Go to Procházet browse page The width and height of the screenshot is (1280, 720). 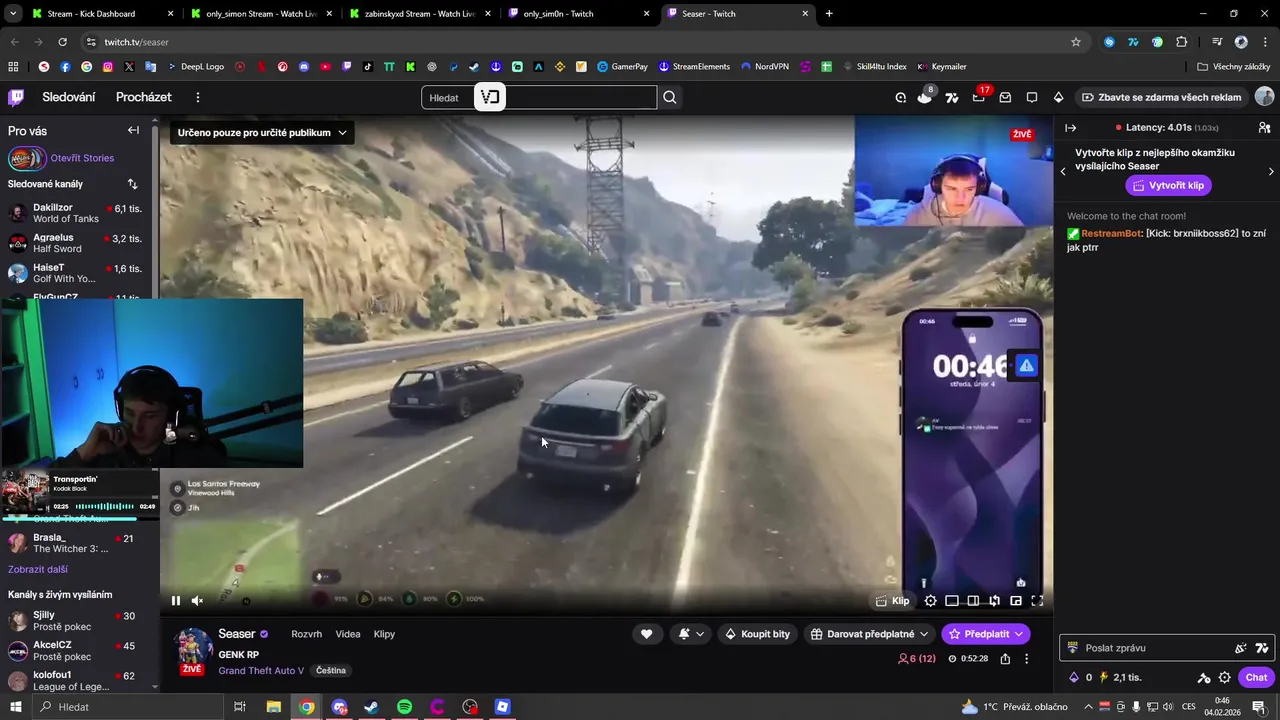pos(143,97)
